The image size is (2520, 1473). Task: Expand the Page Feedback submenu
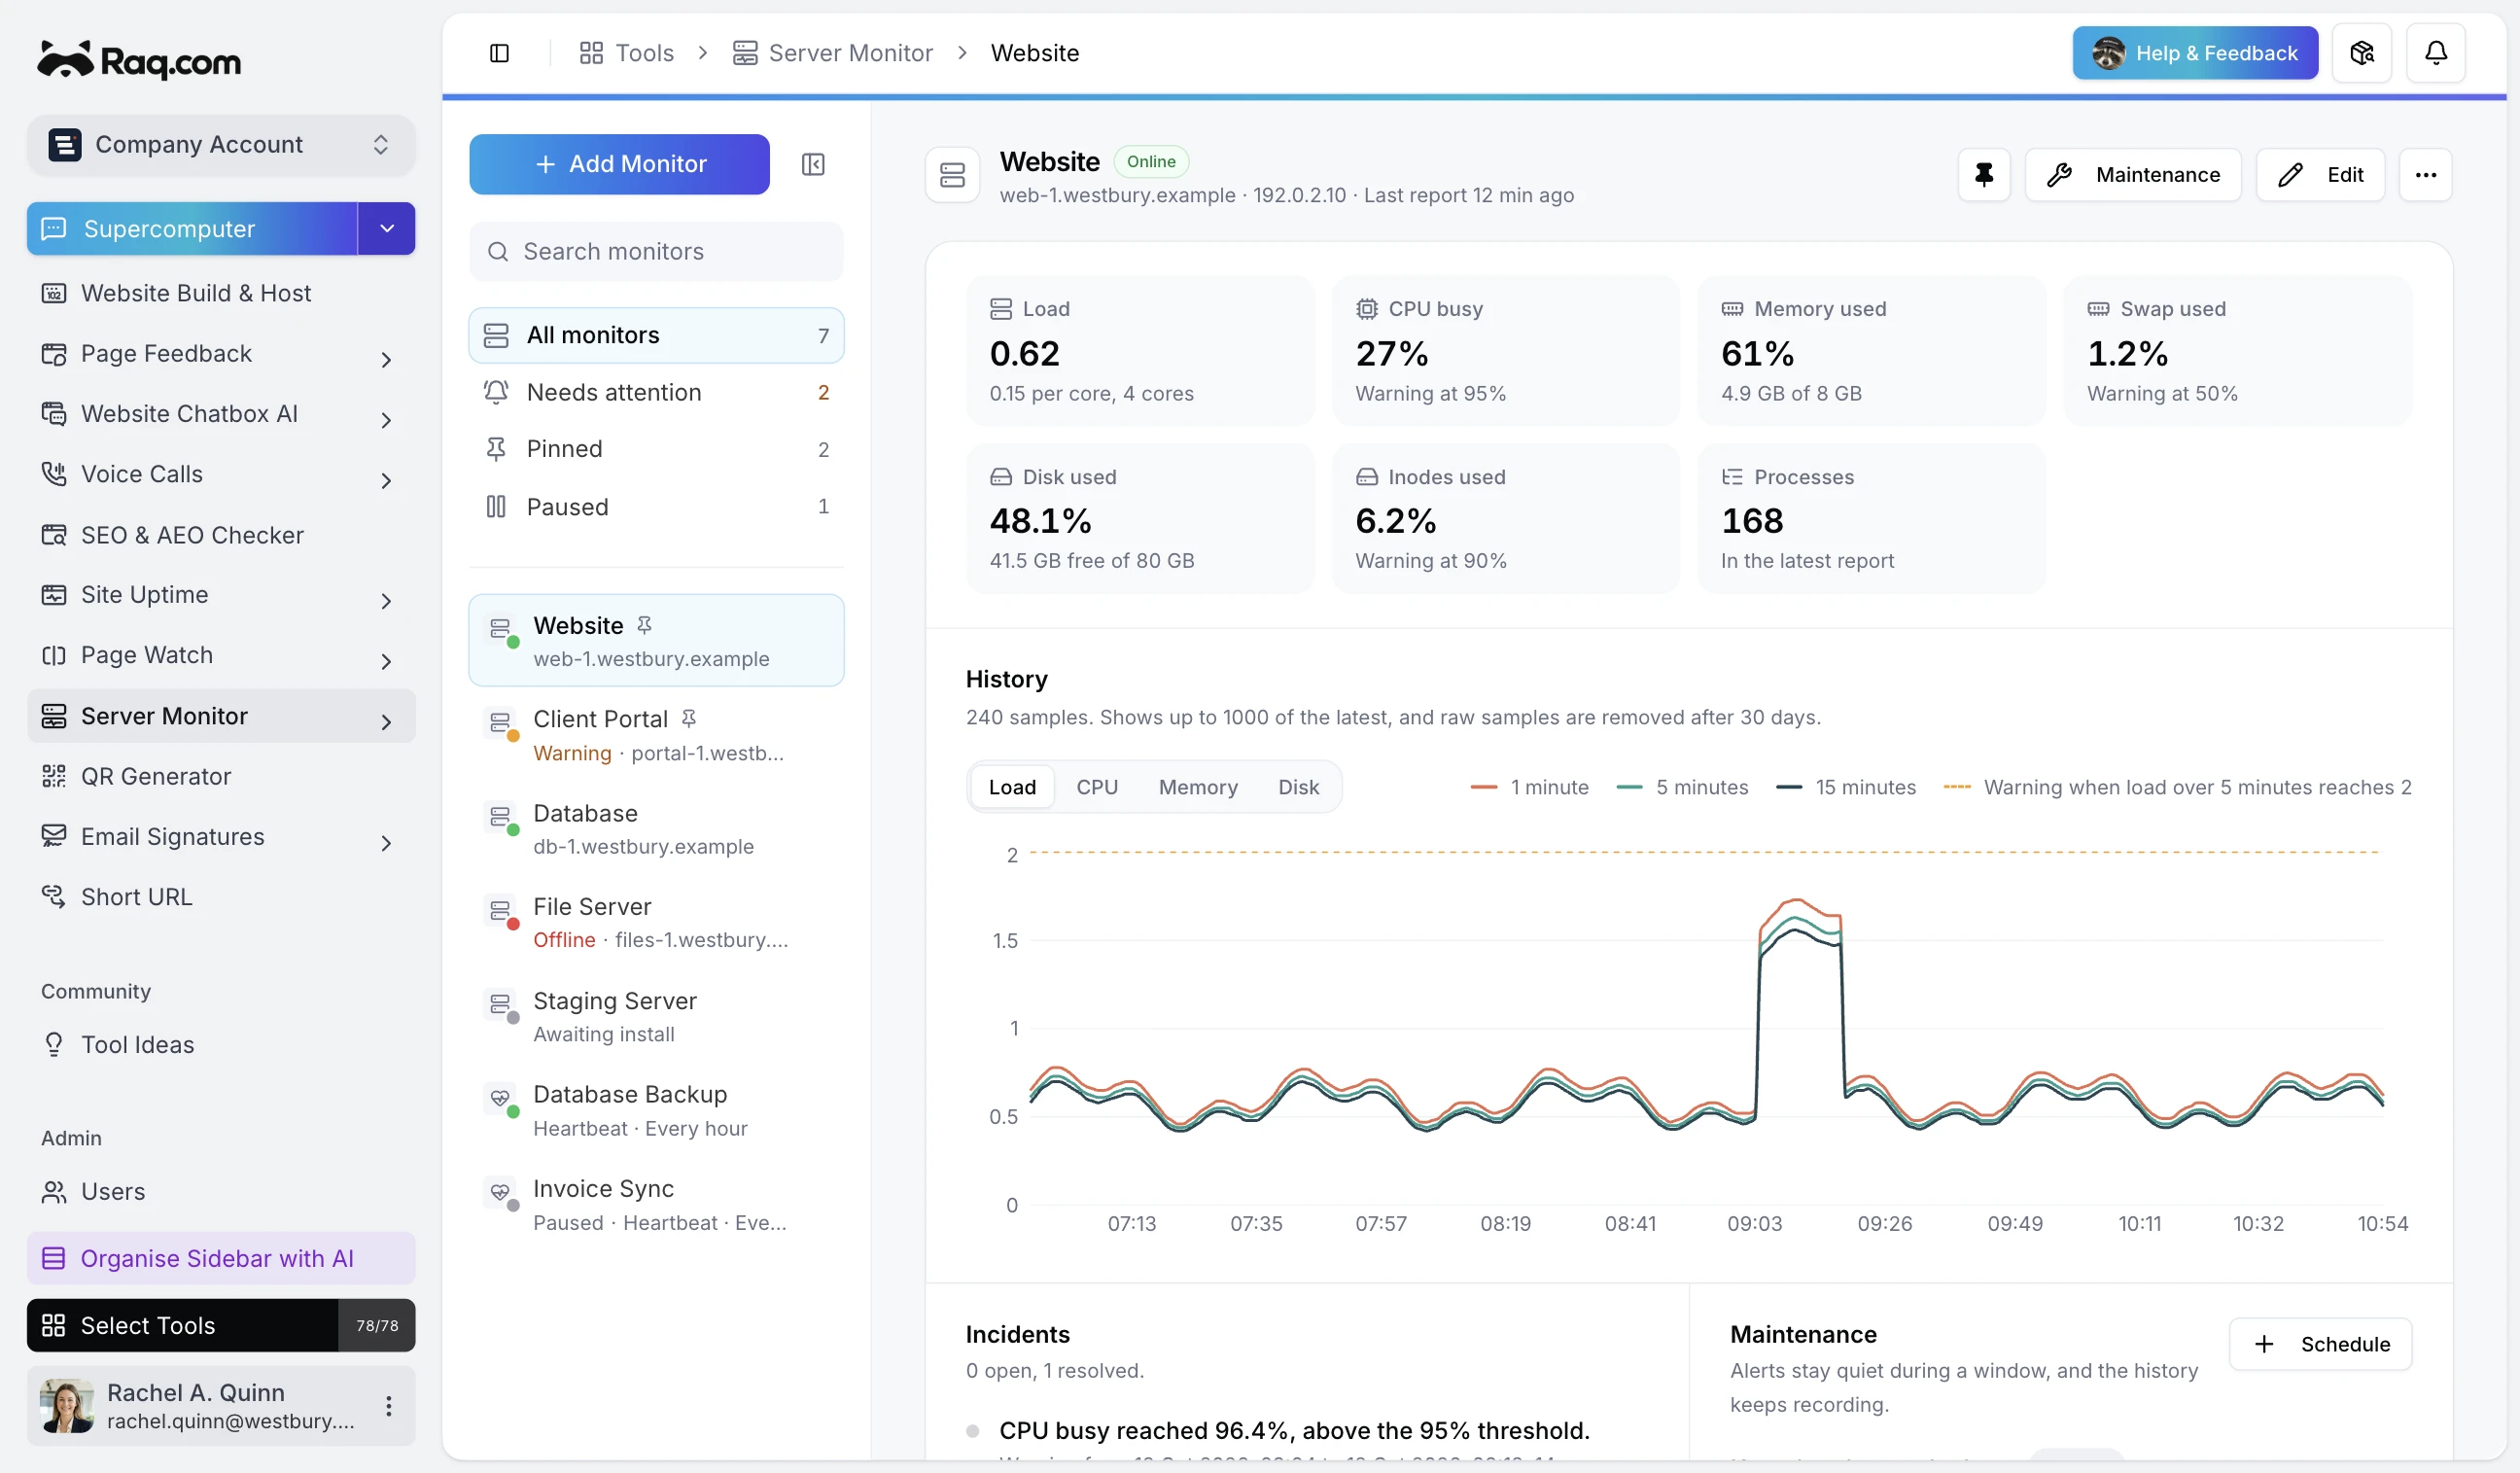[x=386, y=359]
